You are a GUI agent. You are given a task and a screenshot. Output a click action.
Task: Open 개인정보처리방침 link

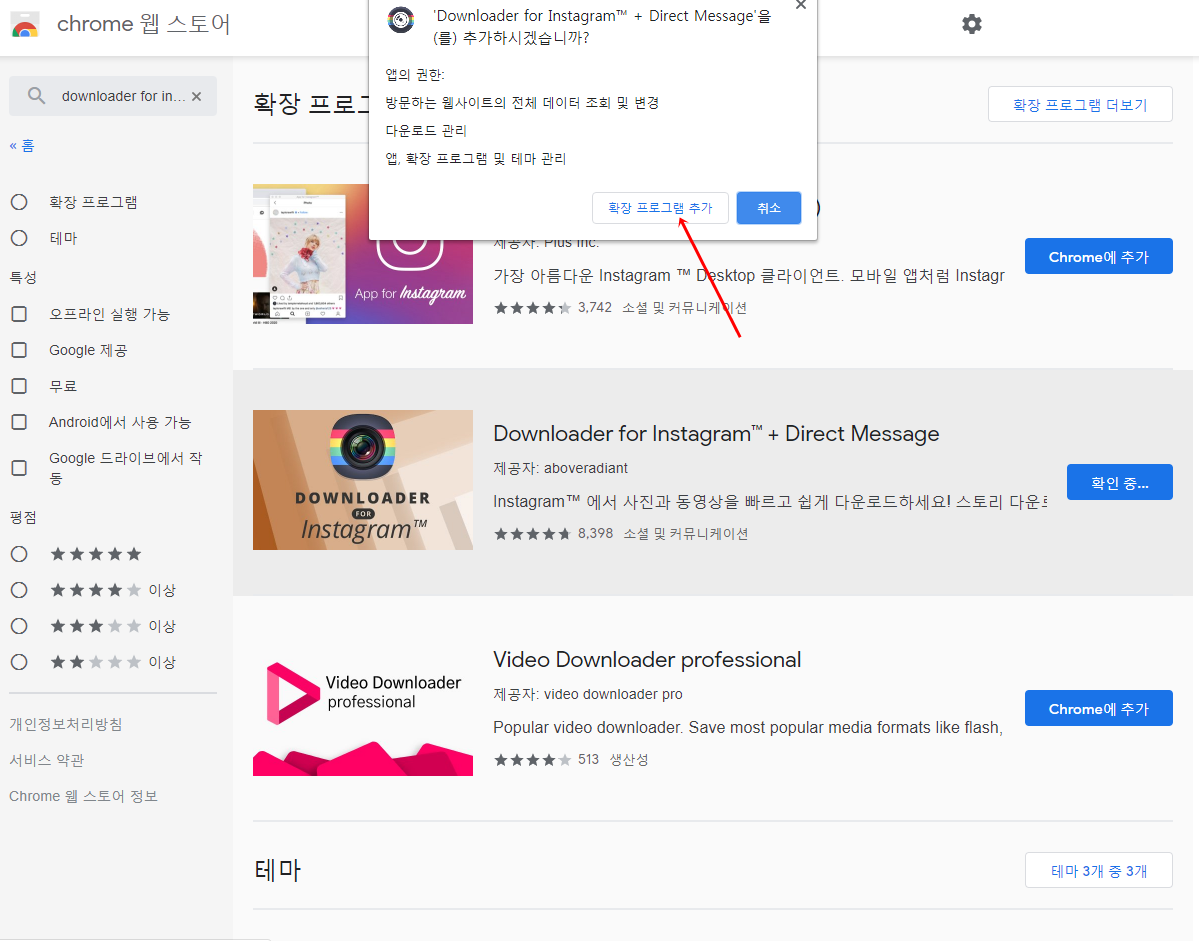pos(66,724)
